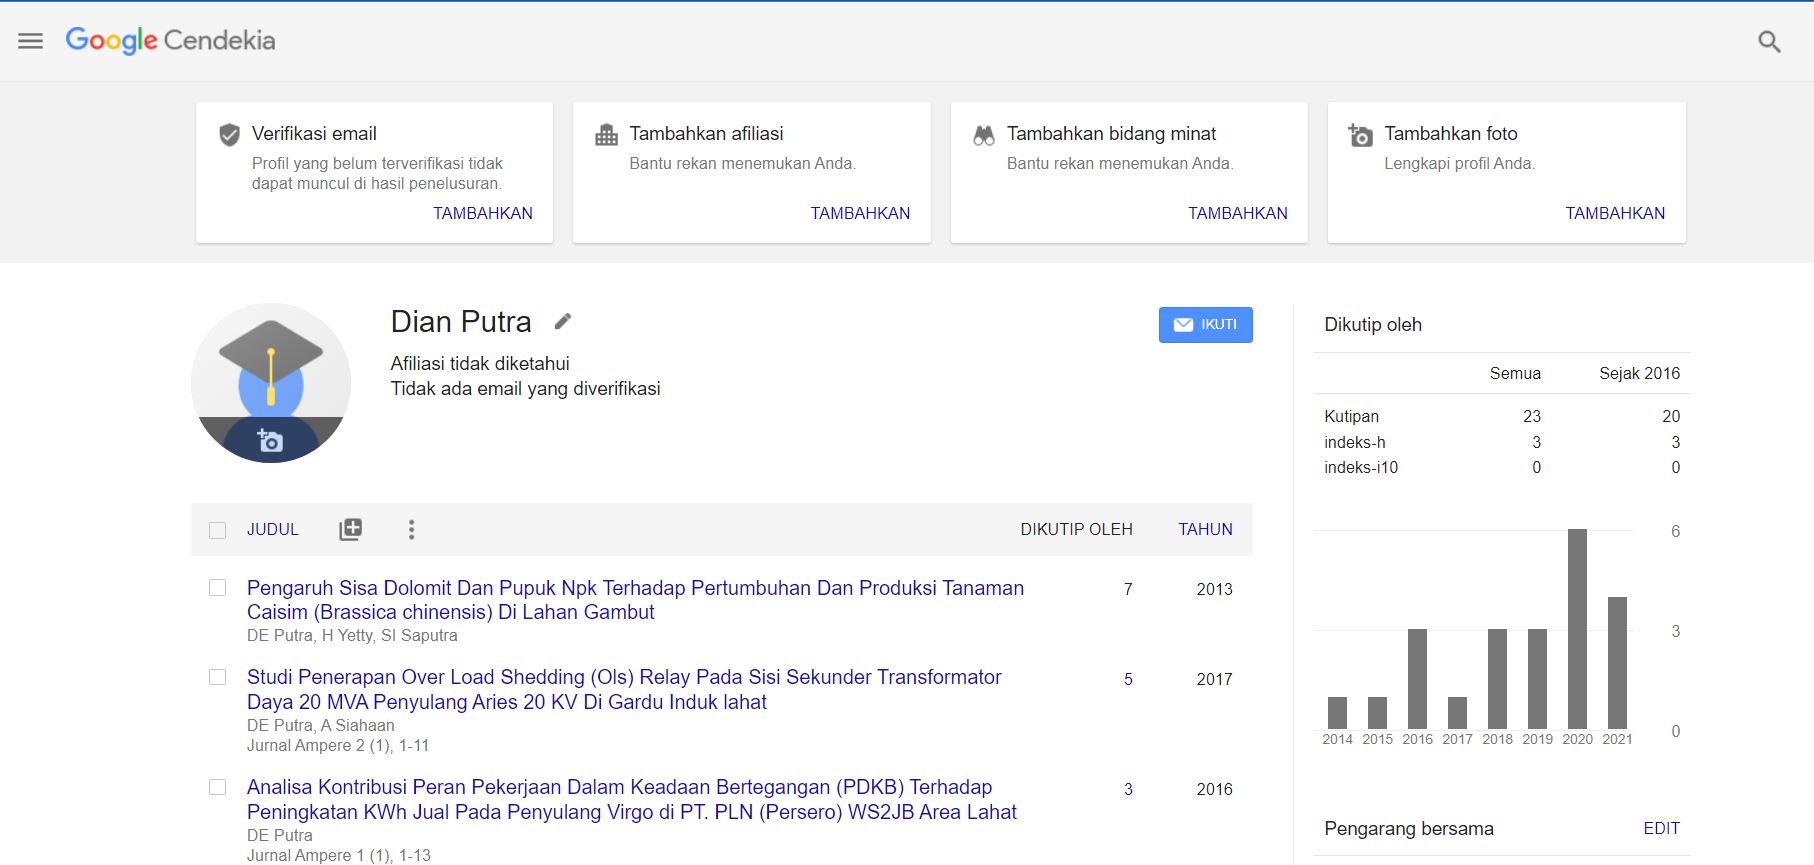Open article Studi Penerapan Over Load Shedding
Viewport: 1814px width, 865px height.
coord(624,690)
